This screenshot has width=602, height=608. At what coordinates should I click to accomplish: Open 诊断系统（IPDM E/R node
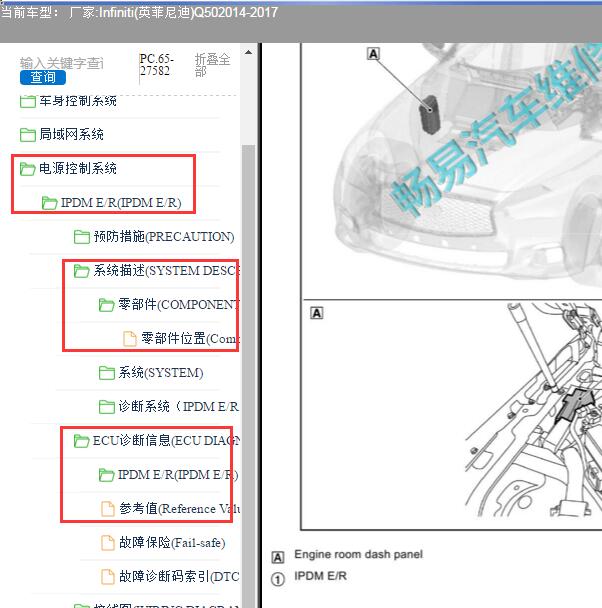[x=178, y=406]
